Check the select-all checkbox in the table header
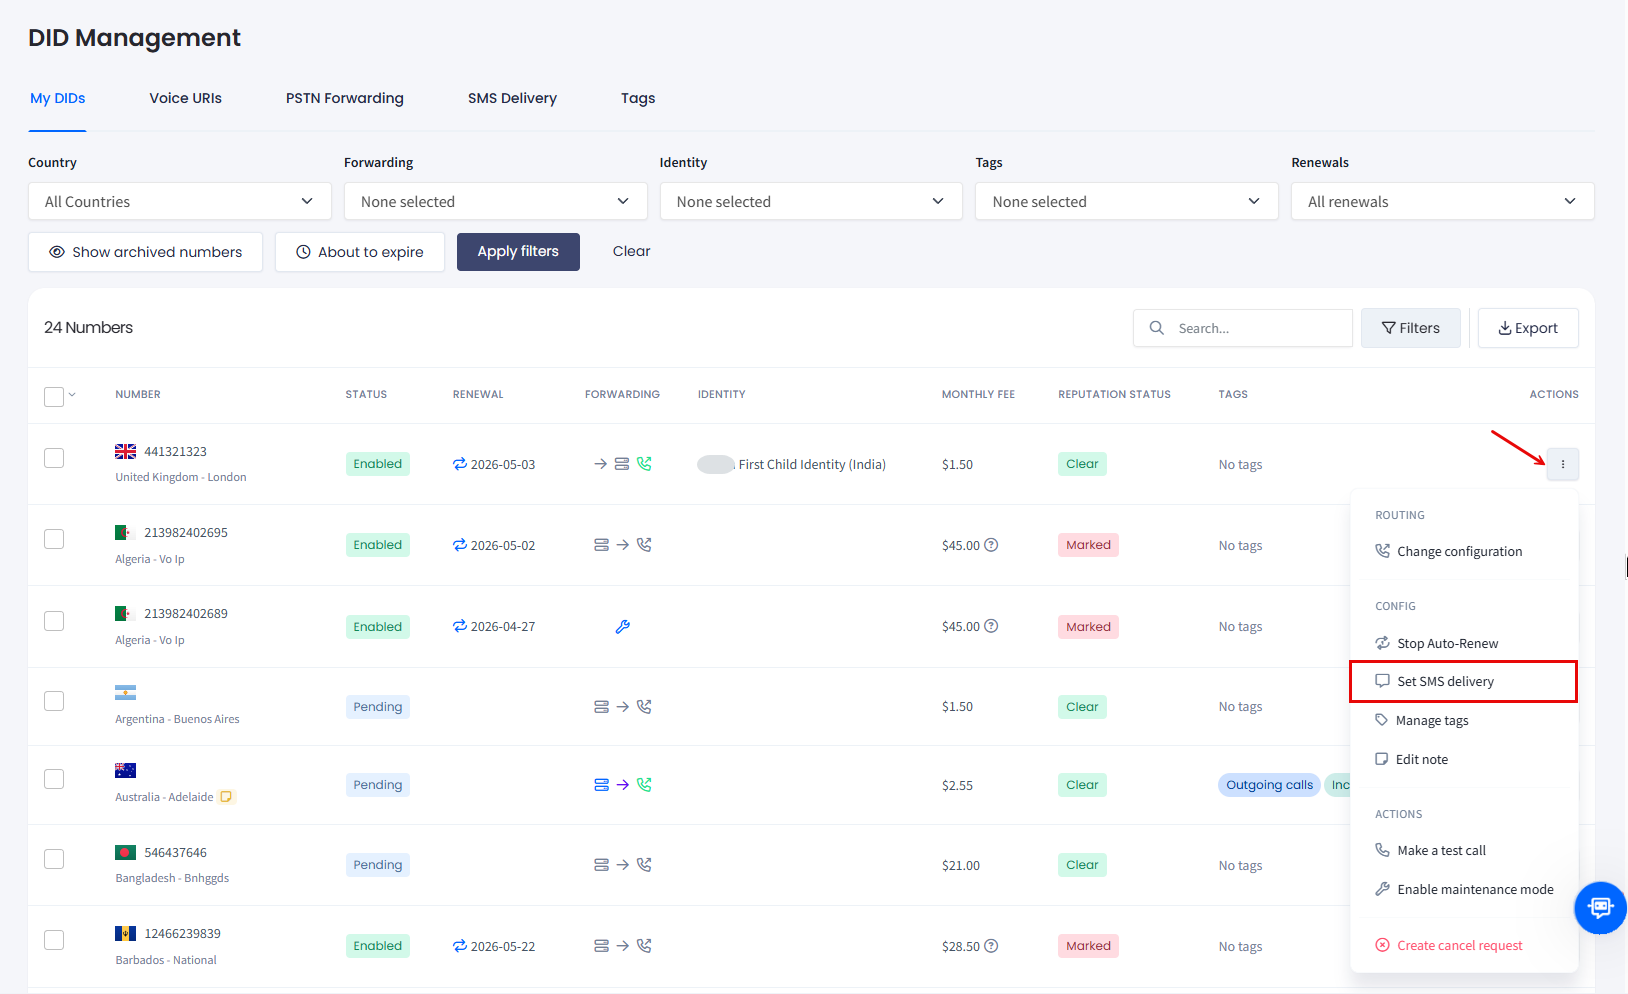 [x=54, y=397]
